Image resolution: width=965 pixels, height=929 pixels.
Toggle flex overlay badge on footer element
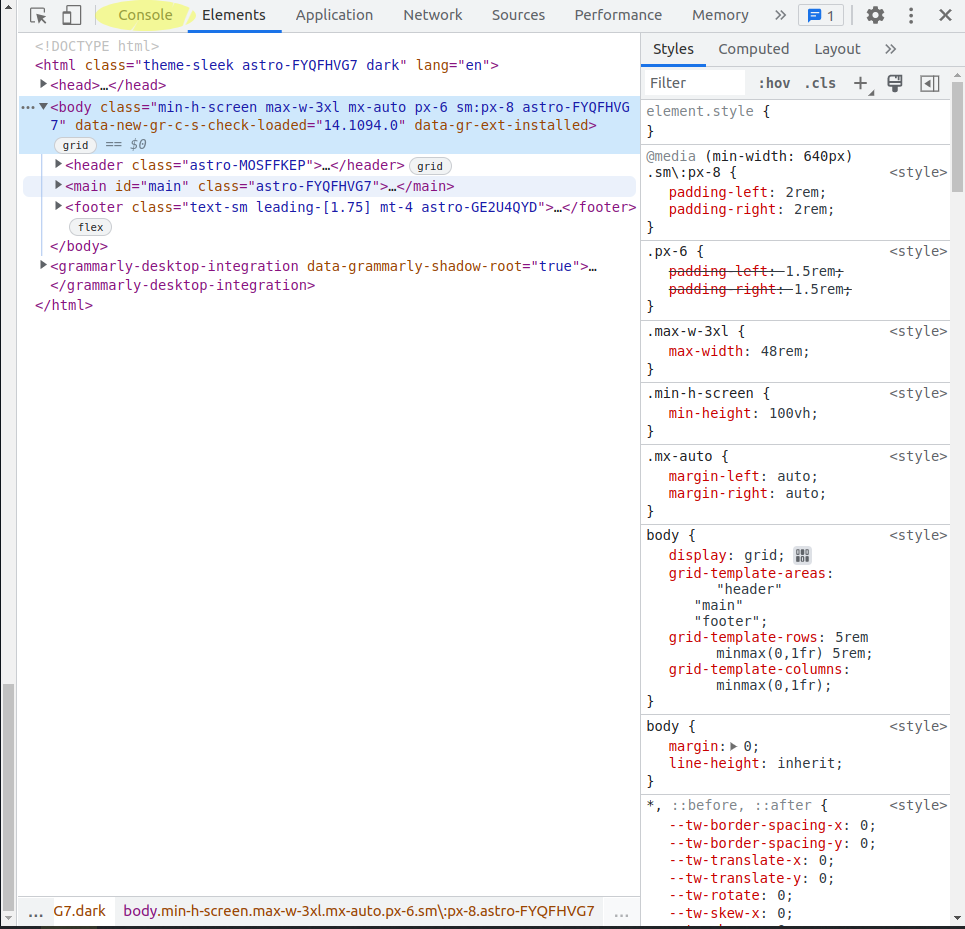90,227
